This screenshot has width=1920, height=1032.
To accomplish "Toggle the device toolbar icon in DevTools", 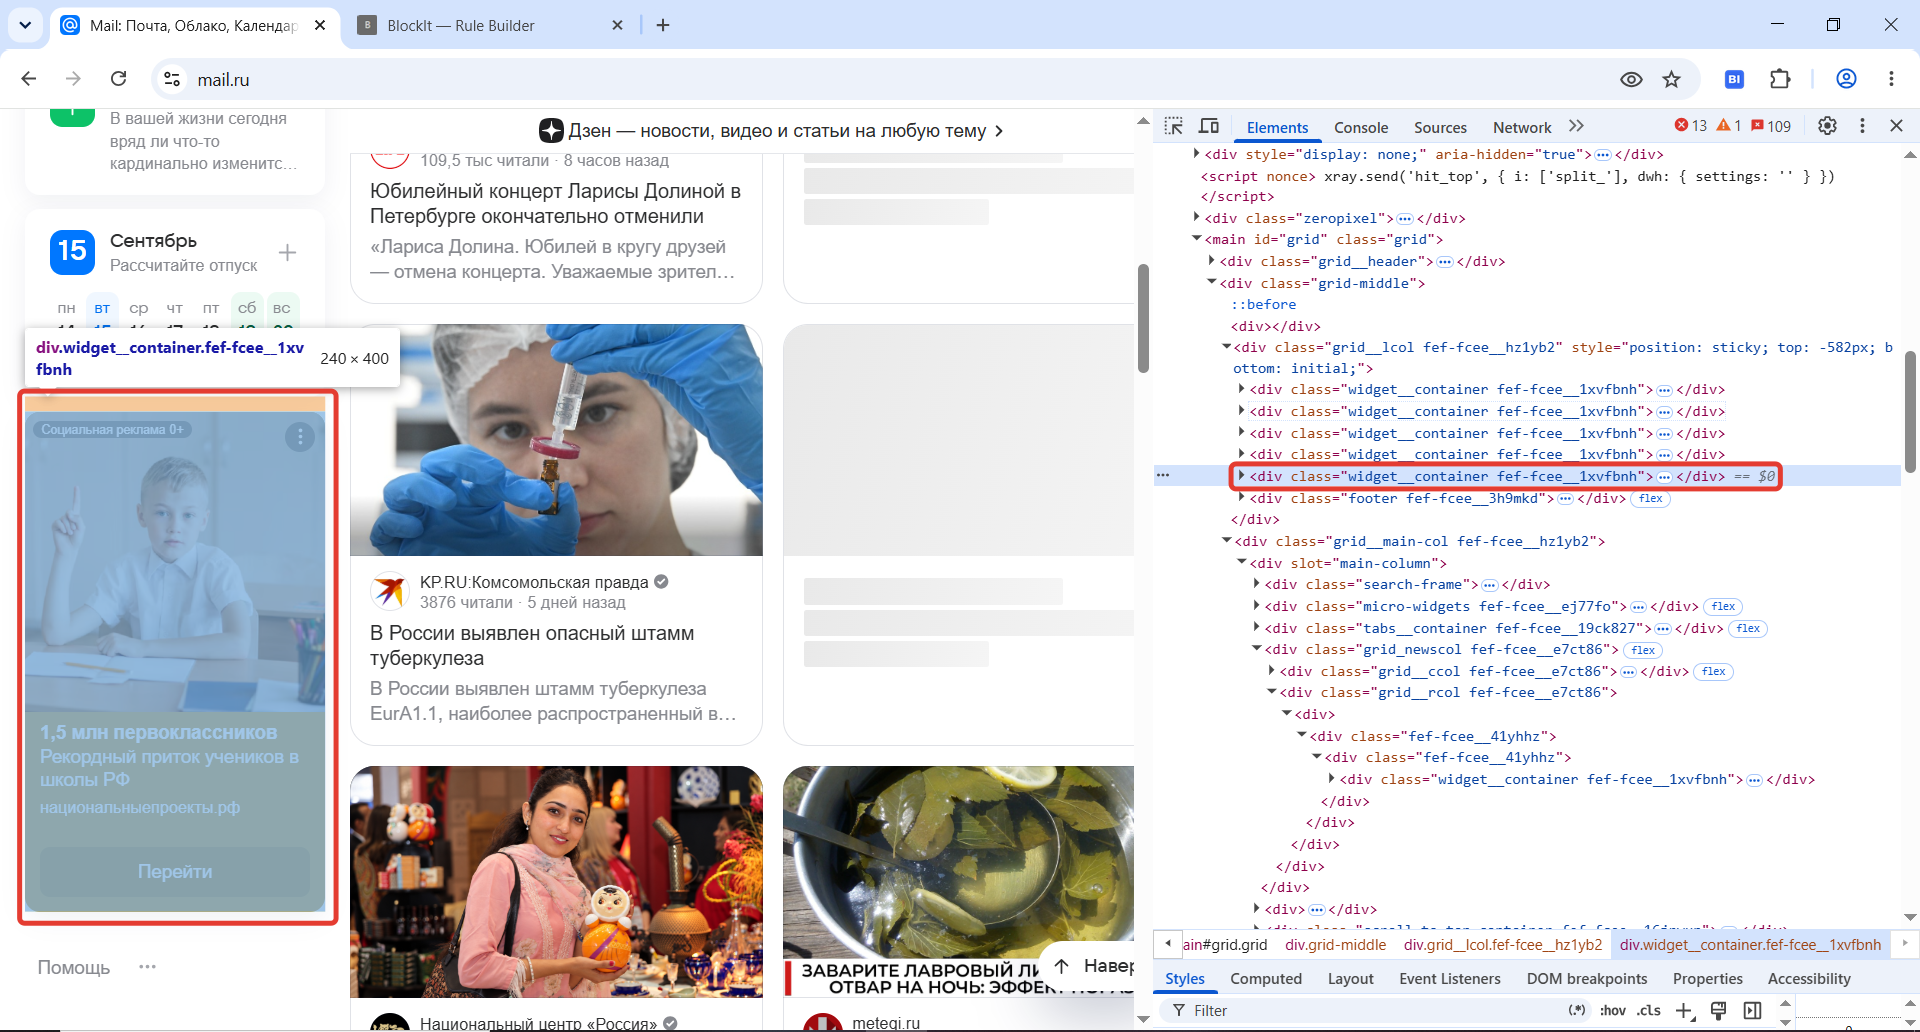I will coord(1209,126).
